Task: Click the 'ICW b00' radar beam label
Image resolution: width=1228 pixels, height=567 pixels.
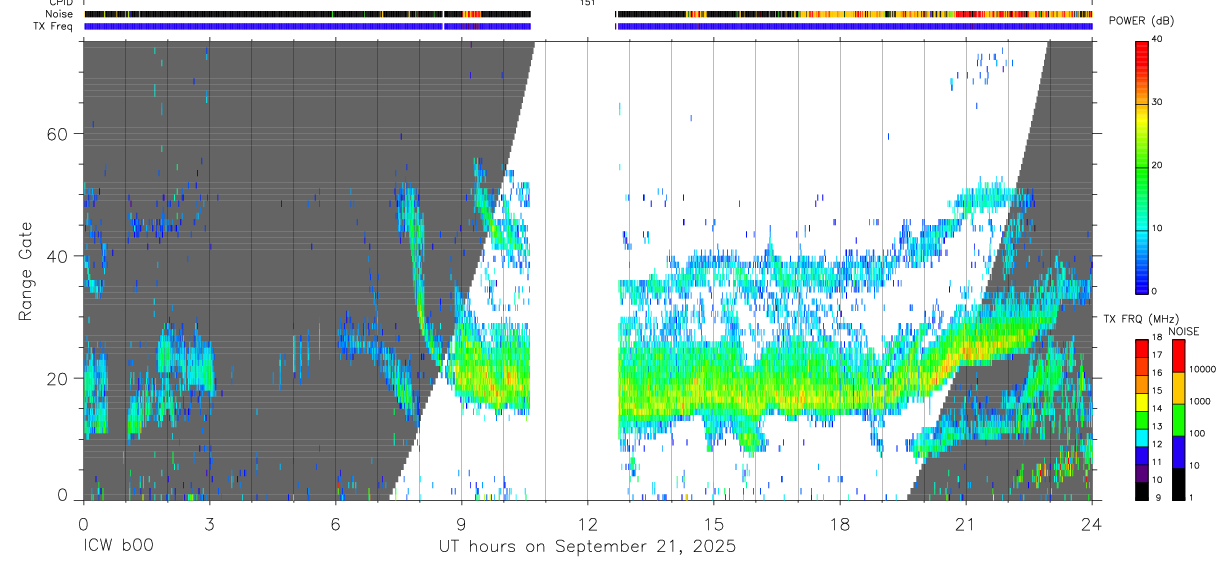Action: (118, 547)
